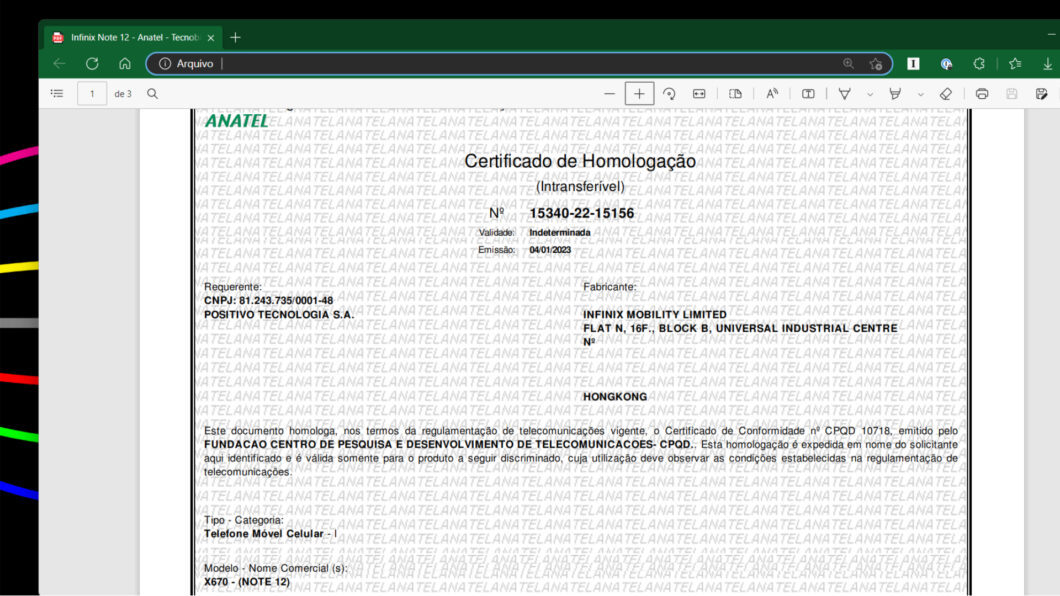
Task: Click the address bar labeled Arquivo
Action: (519, 64)
